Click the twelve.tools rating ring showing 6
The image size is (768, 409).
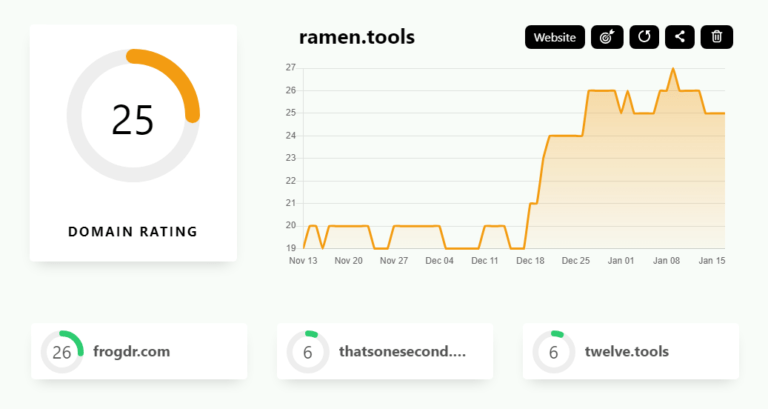pyautogui.click(x=554, y=352)
